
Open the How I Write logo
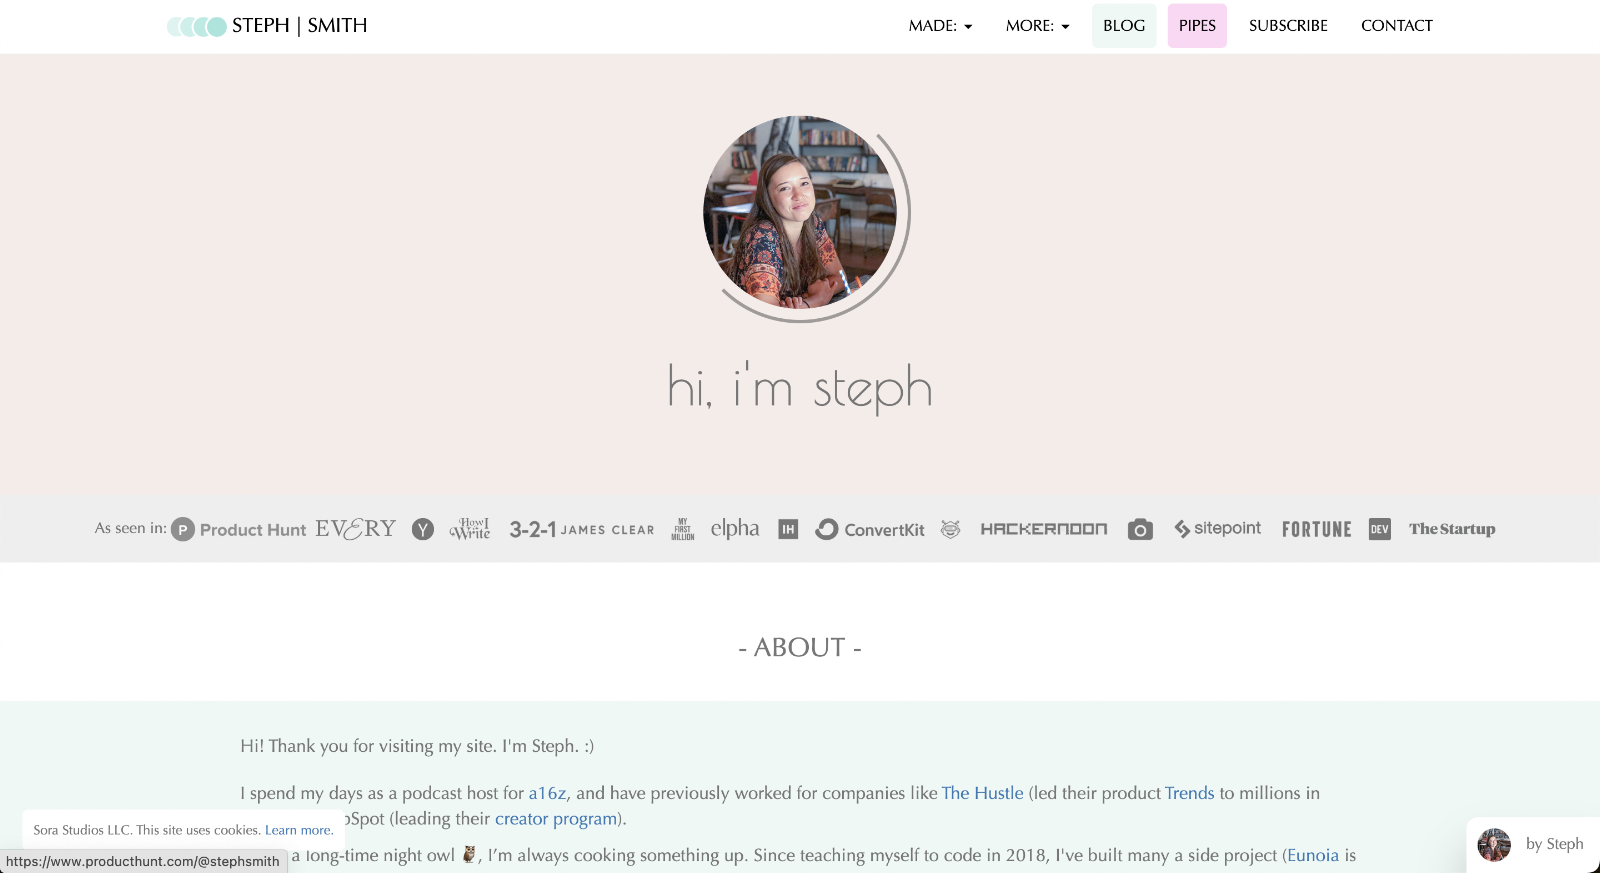[x=470, y=529]
